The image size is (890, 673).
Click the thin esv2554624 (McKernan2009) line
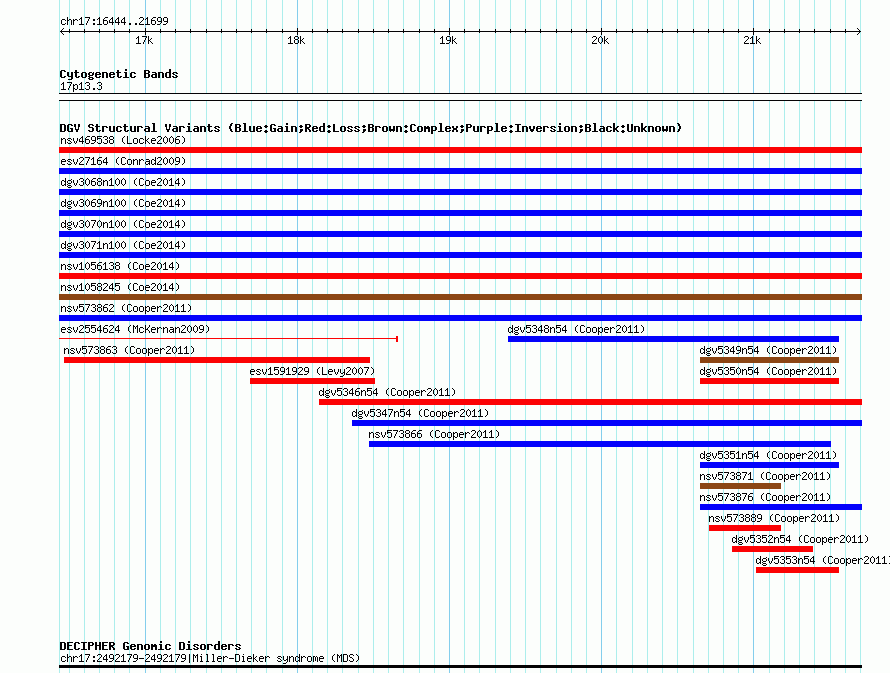click(228, 339)
